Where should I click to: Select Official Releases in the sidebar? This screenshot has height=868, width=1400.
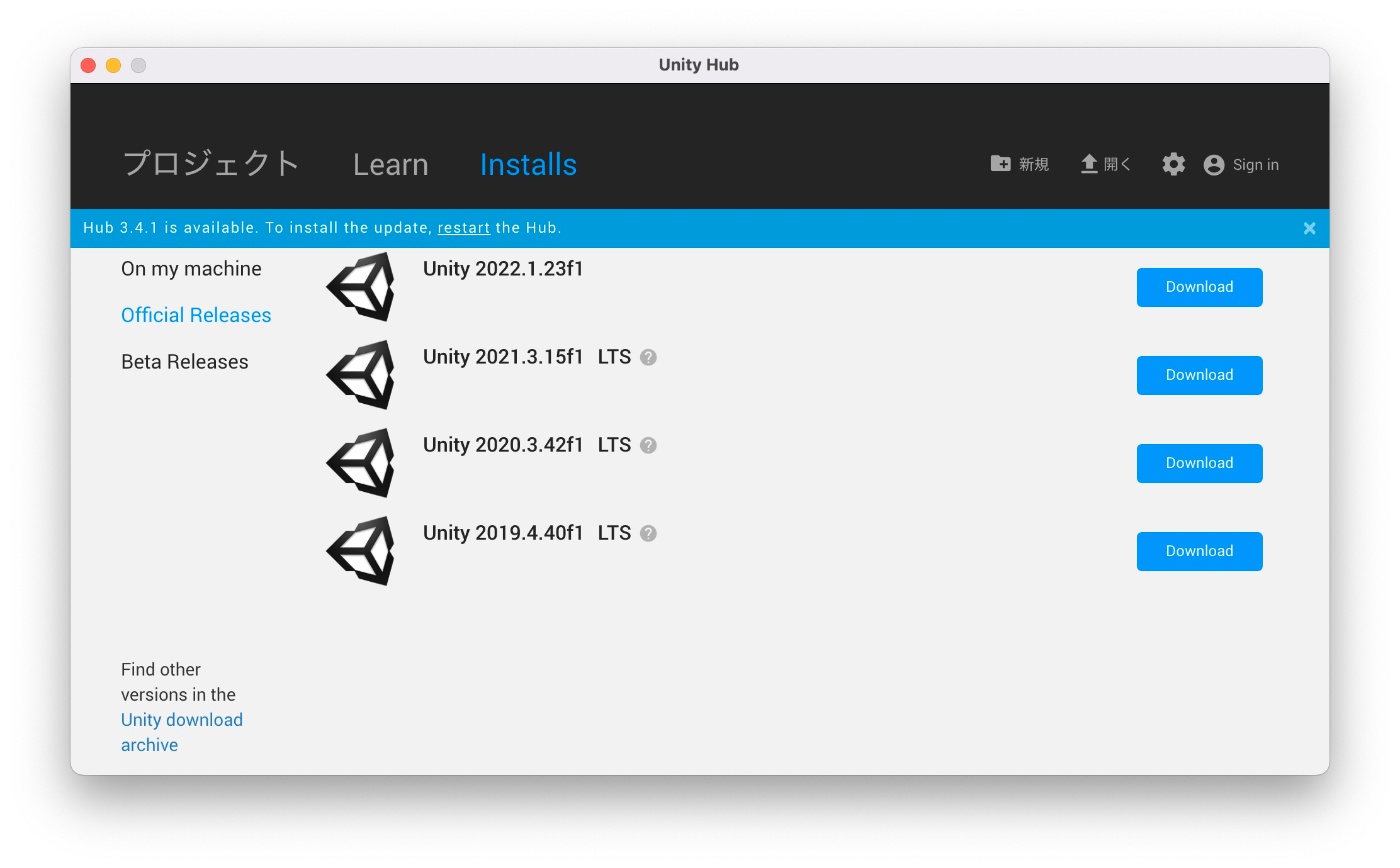[196, 315]
